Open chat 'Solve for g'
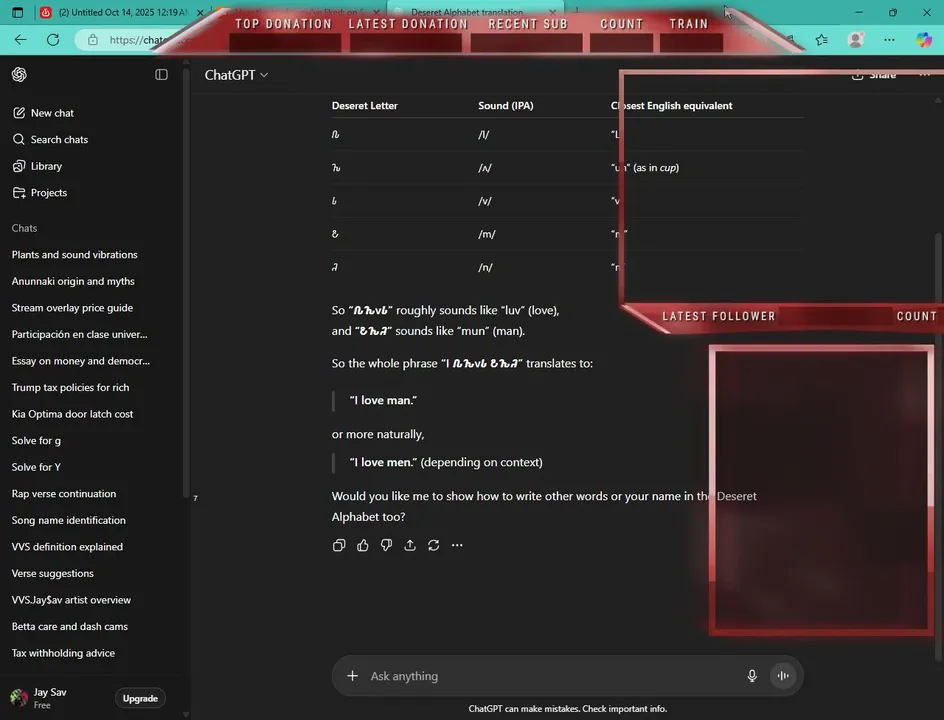Image resolution: width=944 pixels, height=720 pixels. (x=36, y=441)
